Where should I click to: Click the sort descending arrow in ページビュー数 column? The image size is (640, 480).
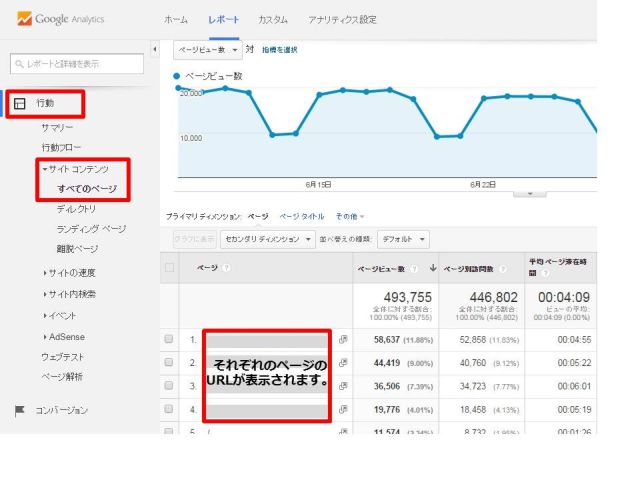pyautogui.click(x=433, y=268)
